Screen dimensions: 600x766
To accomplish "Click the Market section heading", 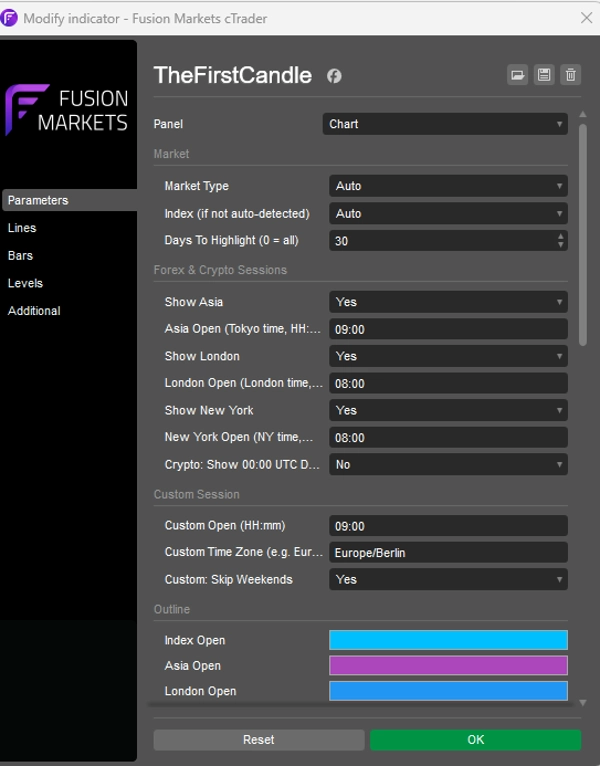I will 171,154.
